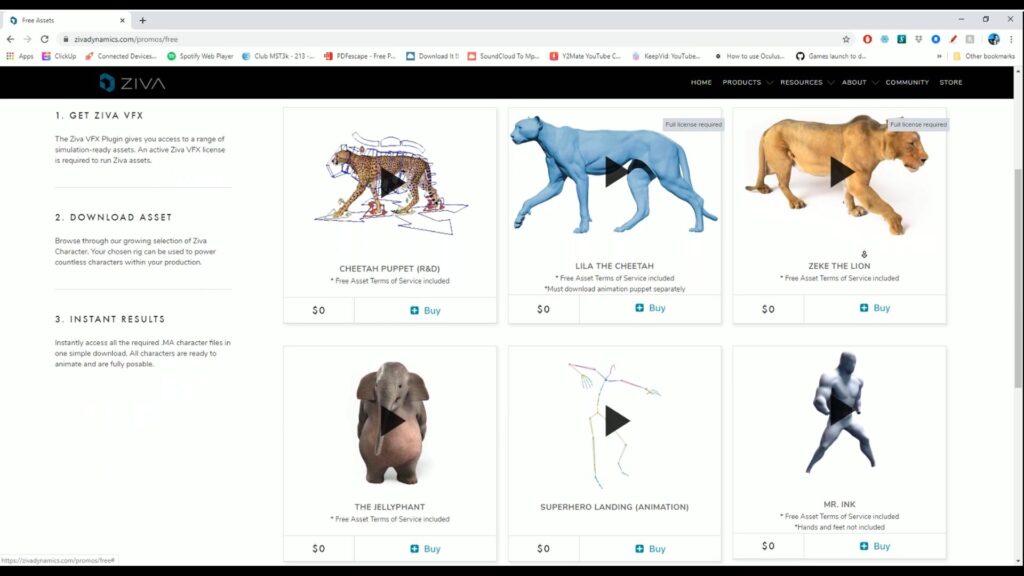Reload the page with refresh icon
This screenshot has height=576, width=1024.
pyautogui.click(x=44, y=39)
